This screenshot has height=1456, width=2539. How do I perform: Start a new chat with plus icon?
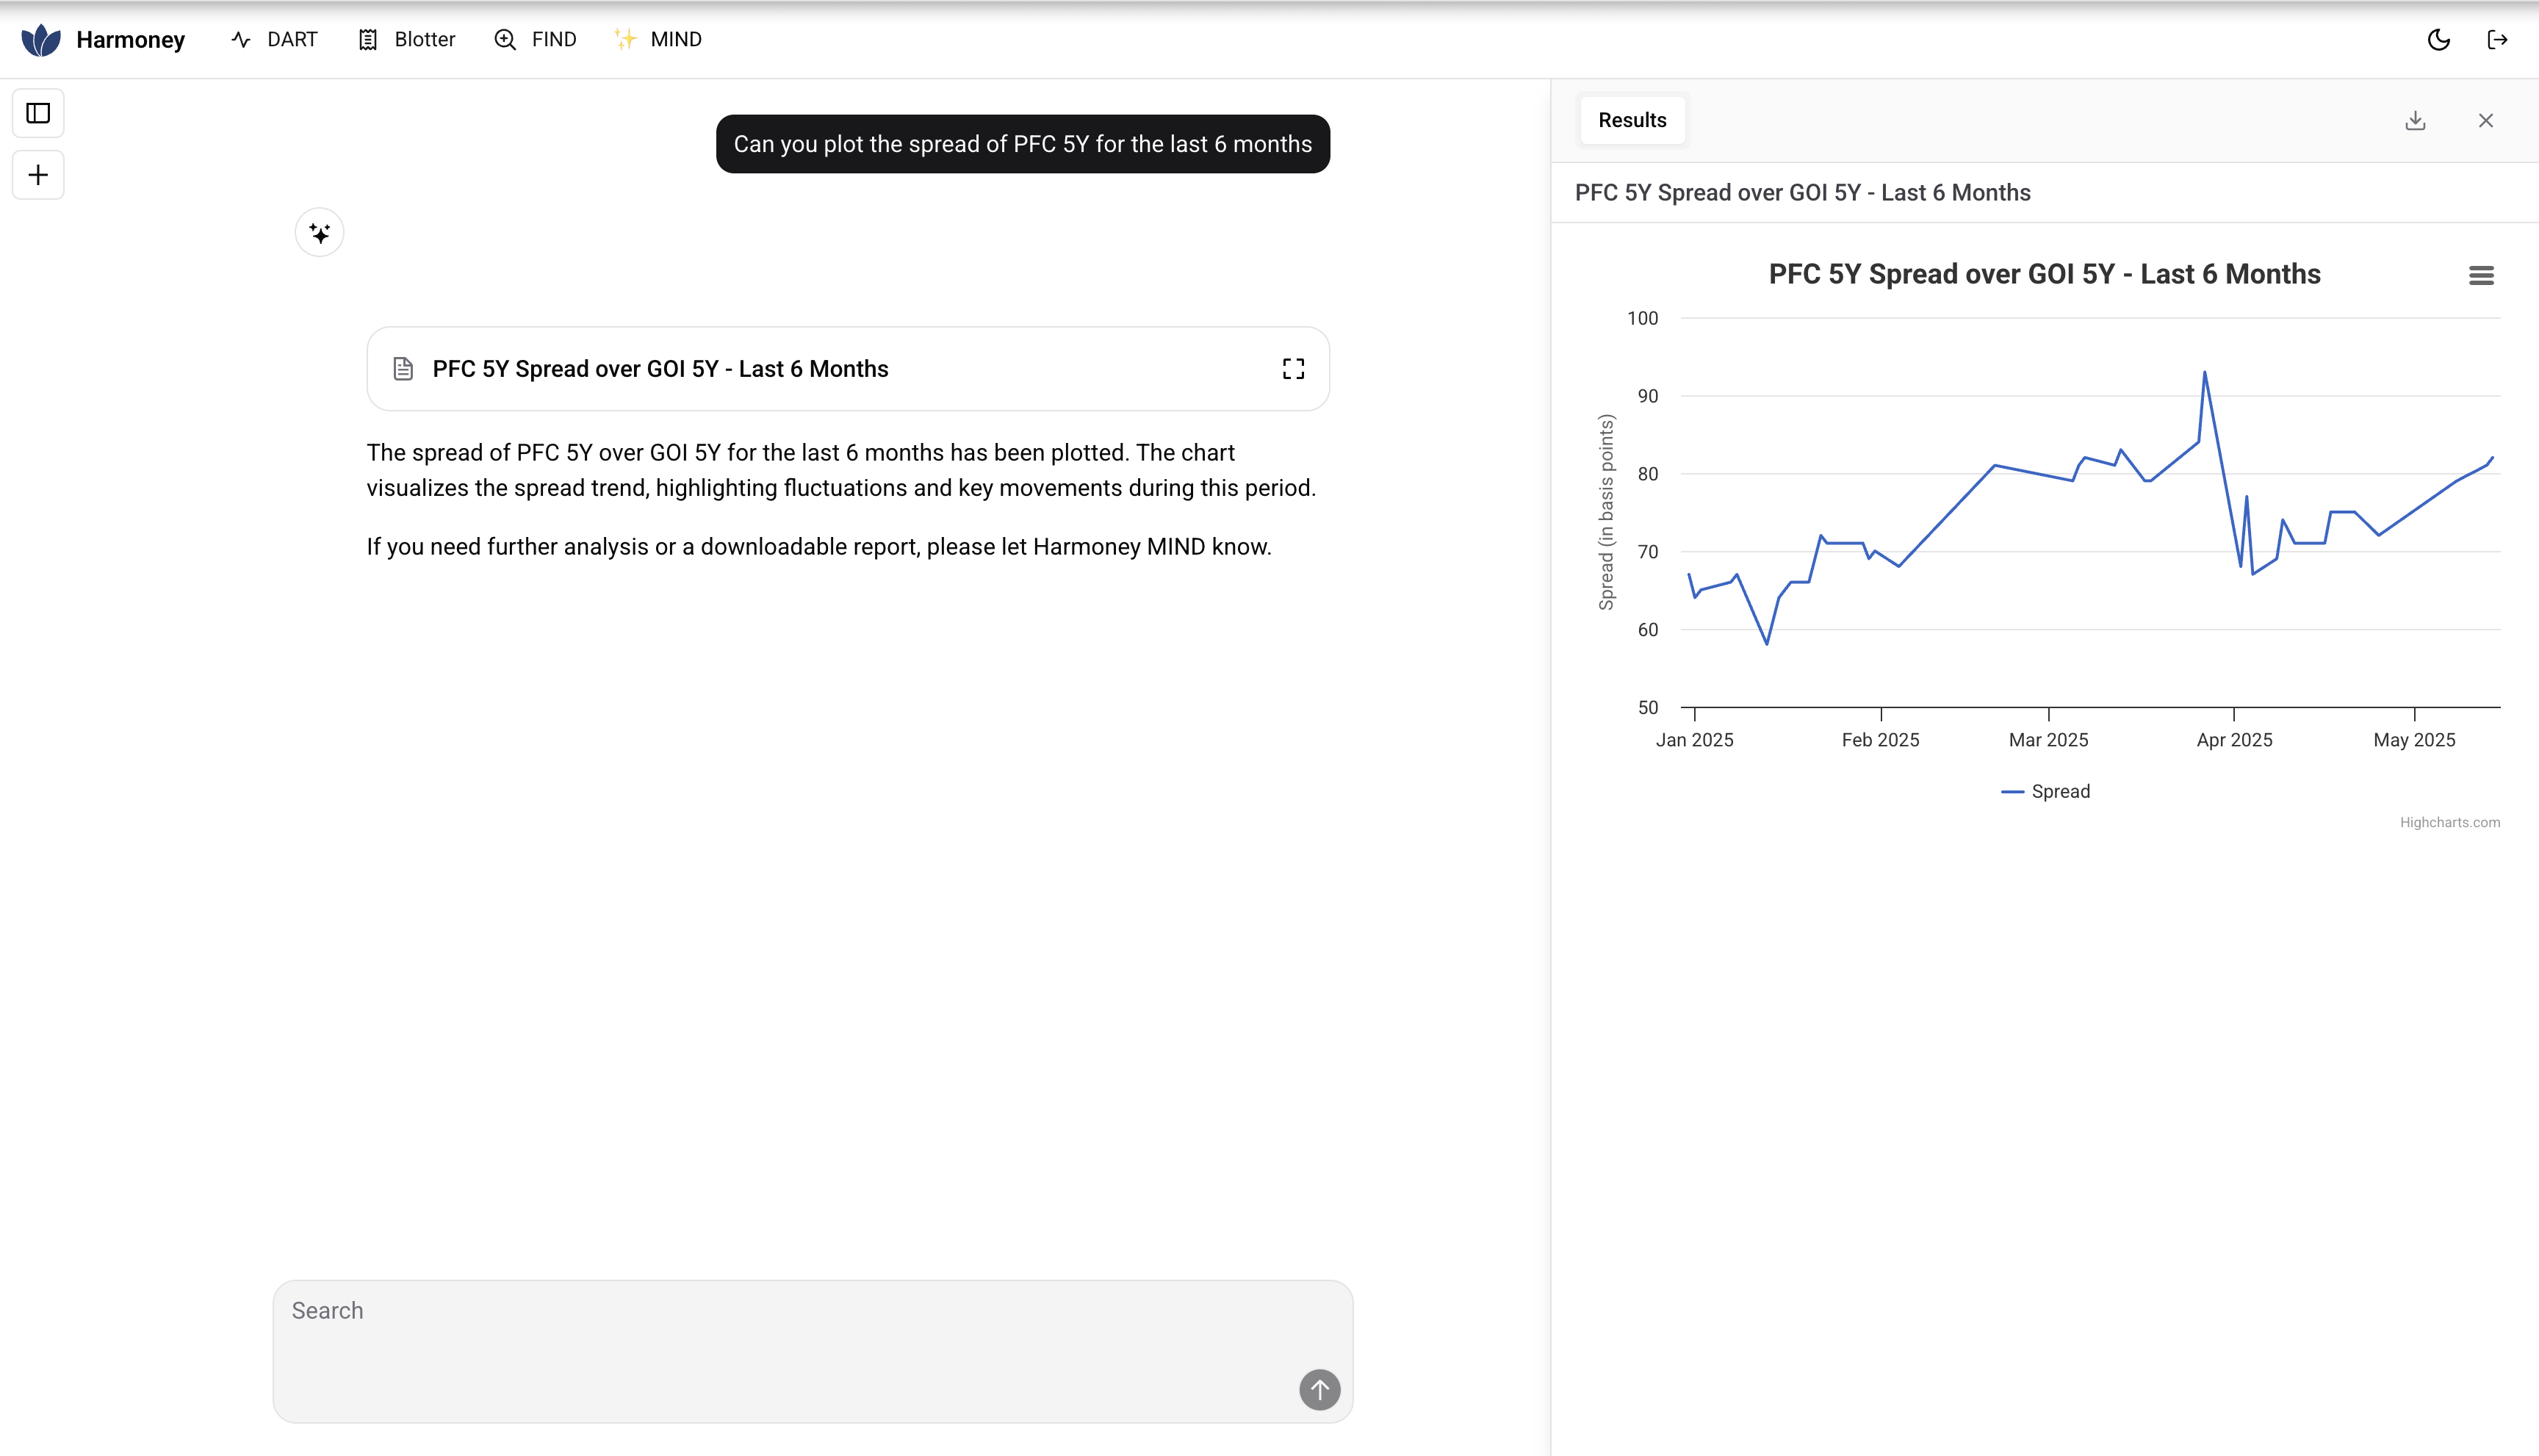38,175
